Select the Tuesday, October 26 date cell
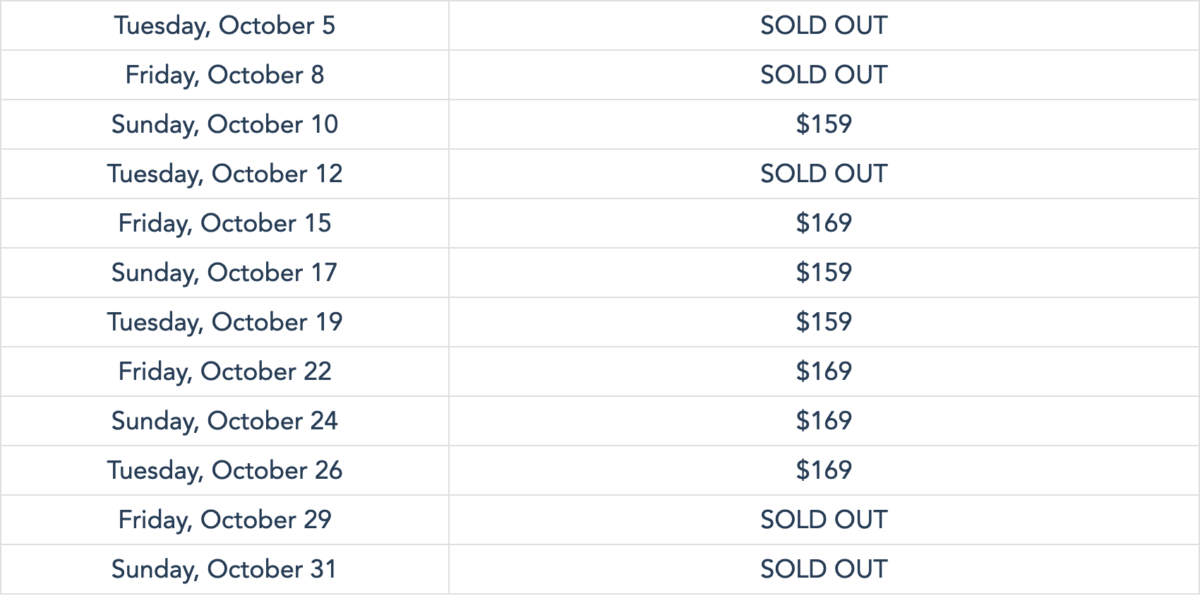The width and height of the screenshot is (1200, 596). (x=225, y=470)
